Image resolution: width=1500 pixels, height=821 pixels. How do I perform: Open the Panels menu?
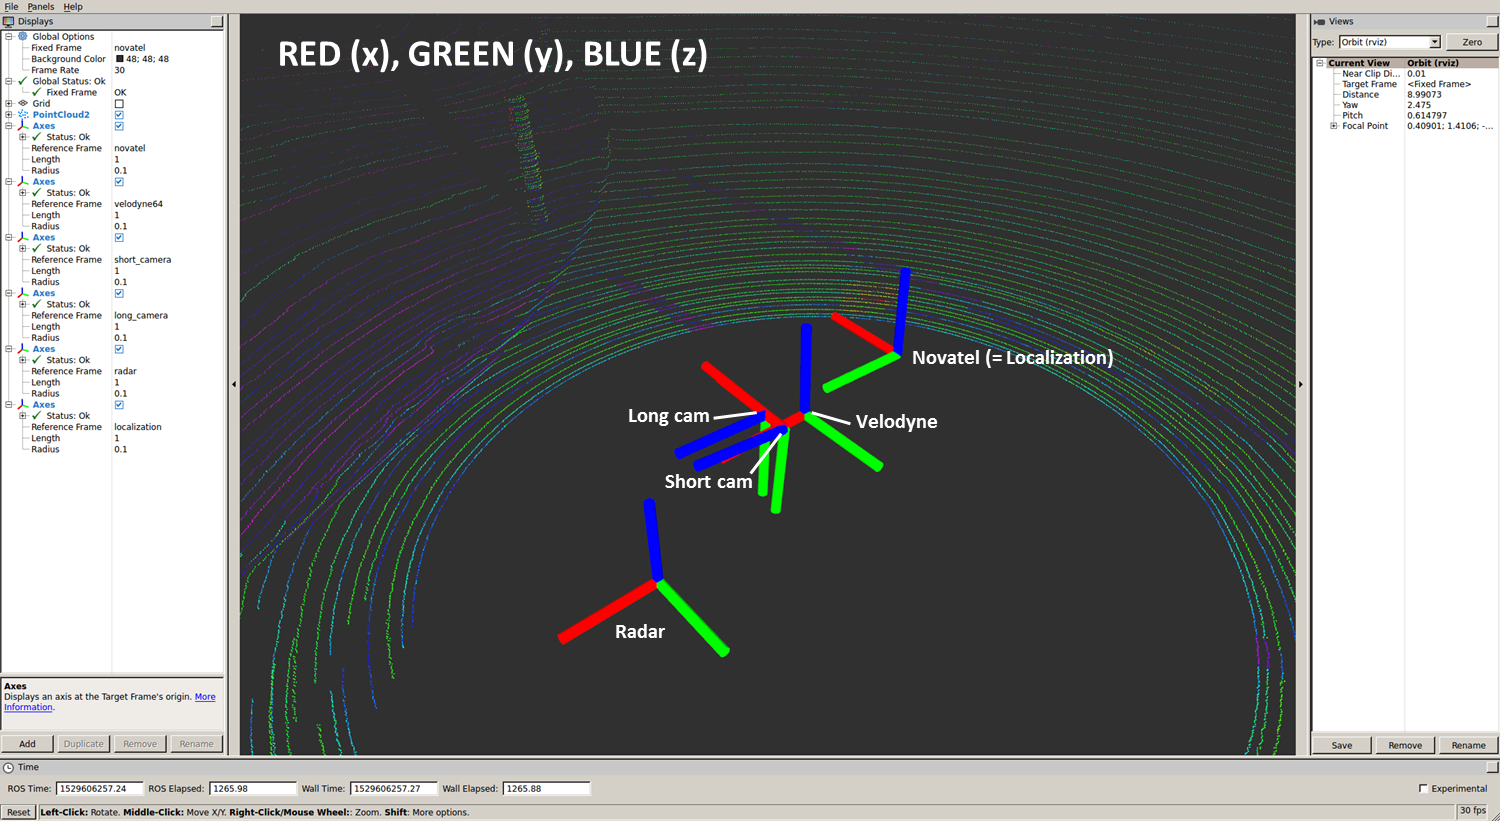click(41, 7)
